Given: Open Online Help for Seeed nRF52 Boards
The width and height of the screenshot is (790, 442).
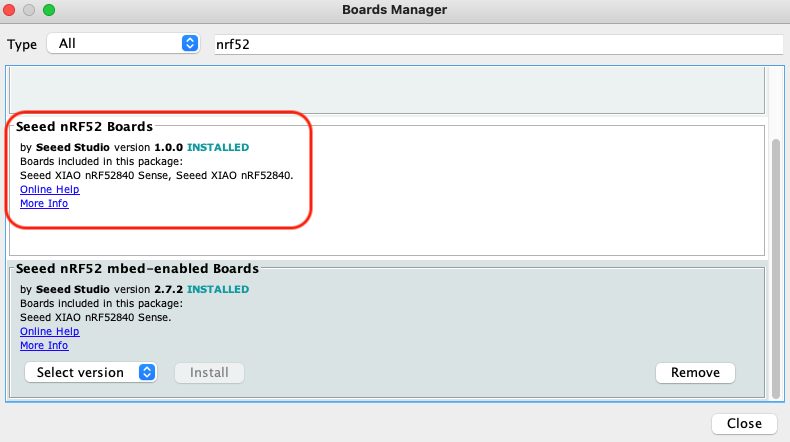Looking at the screenshot, I should [x=49, y=190].
